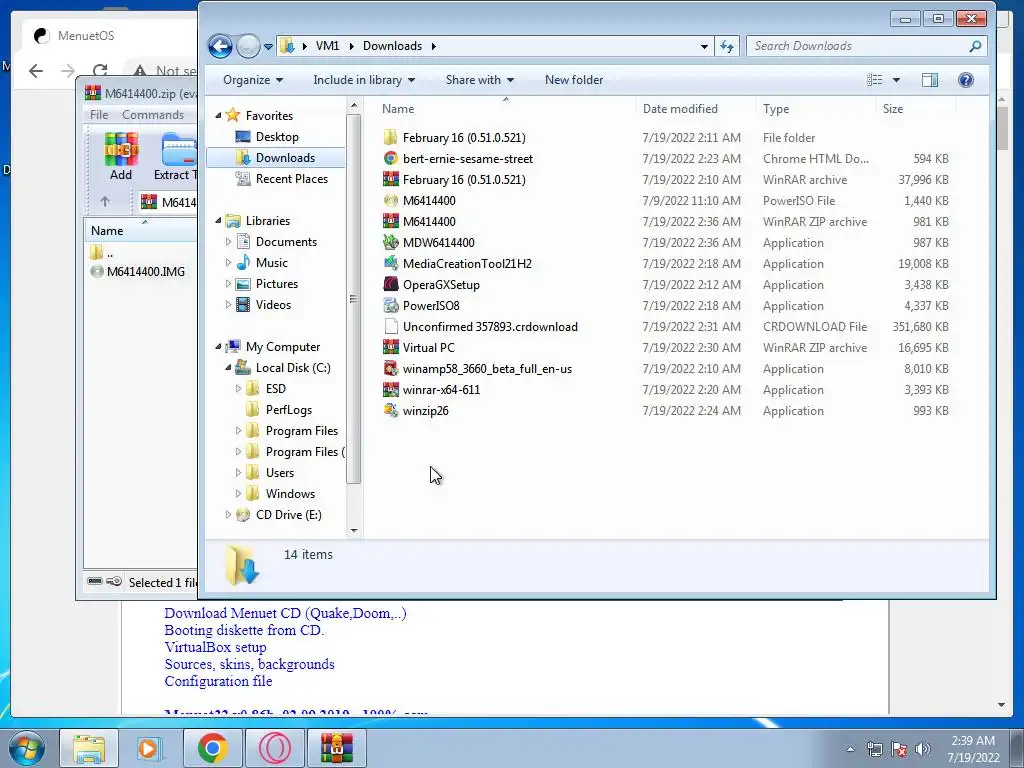The height and width of the screenshot is (768, 1024).
Task: Open Opera GX from the taskbar
Action: (275, 748)
